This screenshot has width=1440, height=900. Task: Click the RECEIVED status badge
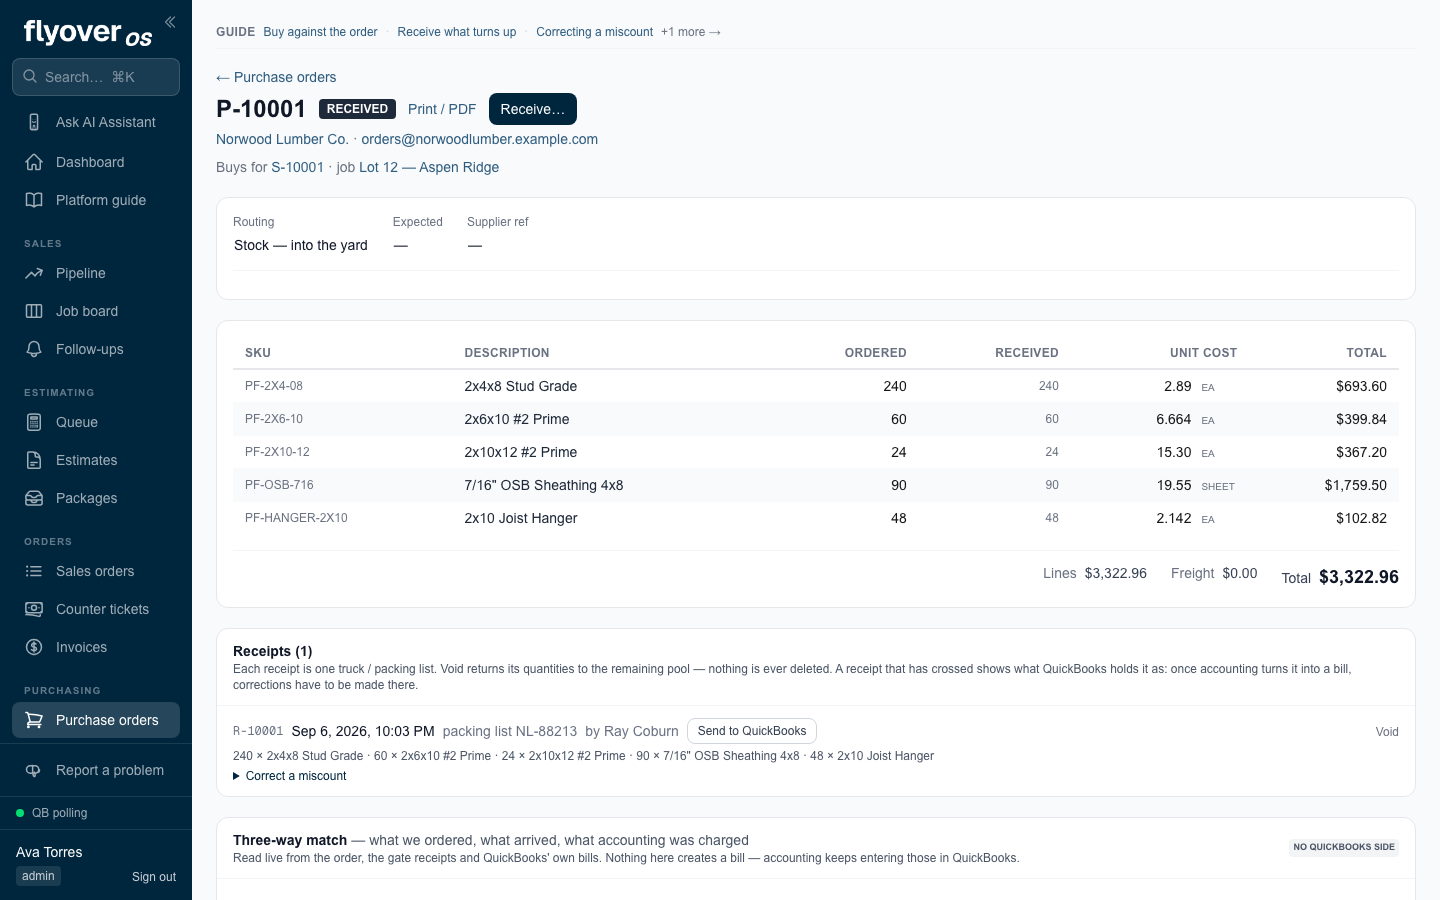357,109
